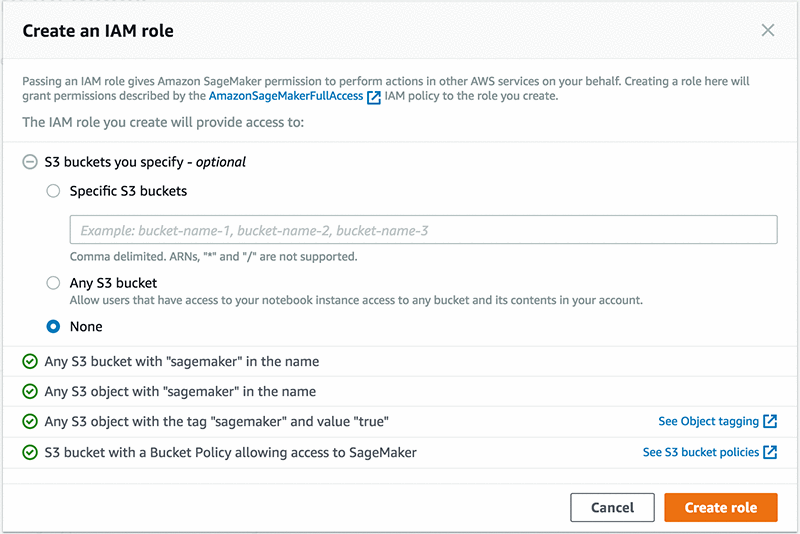Collapse the S3 buckets you specify section
Screen dimensions: 800x534
click(x=30, y=161)
